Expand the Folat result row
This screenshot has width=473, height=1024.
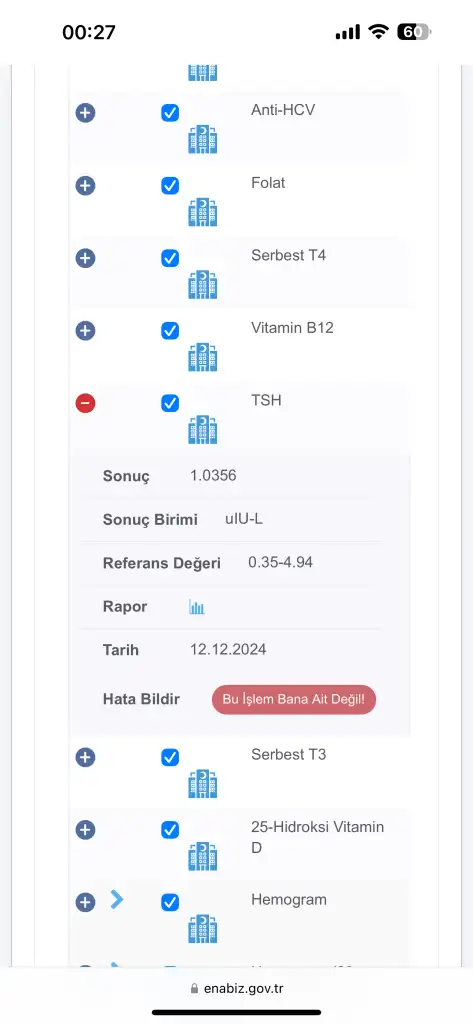[86, 186]
